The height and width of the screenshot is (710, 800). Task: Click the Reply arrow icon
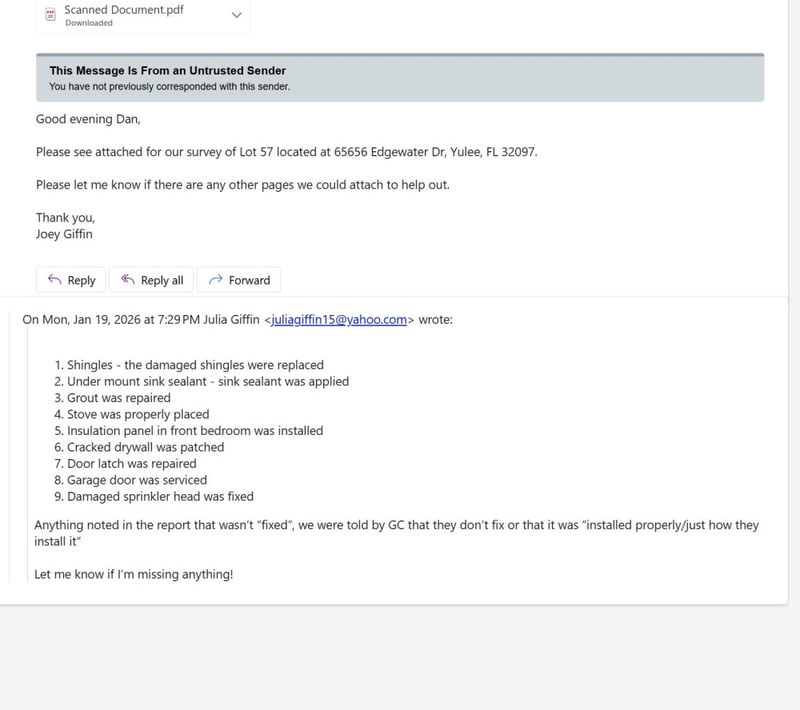[x=54, y=280]
